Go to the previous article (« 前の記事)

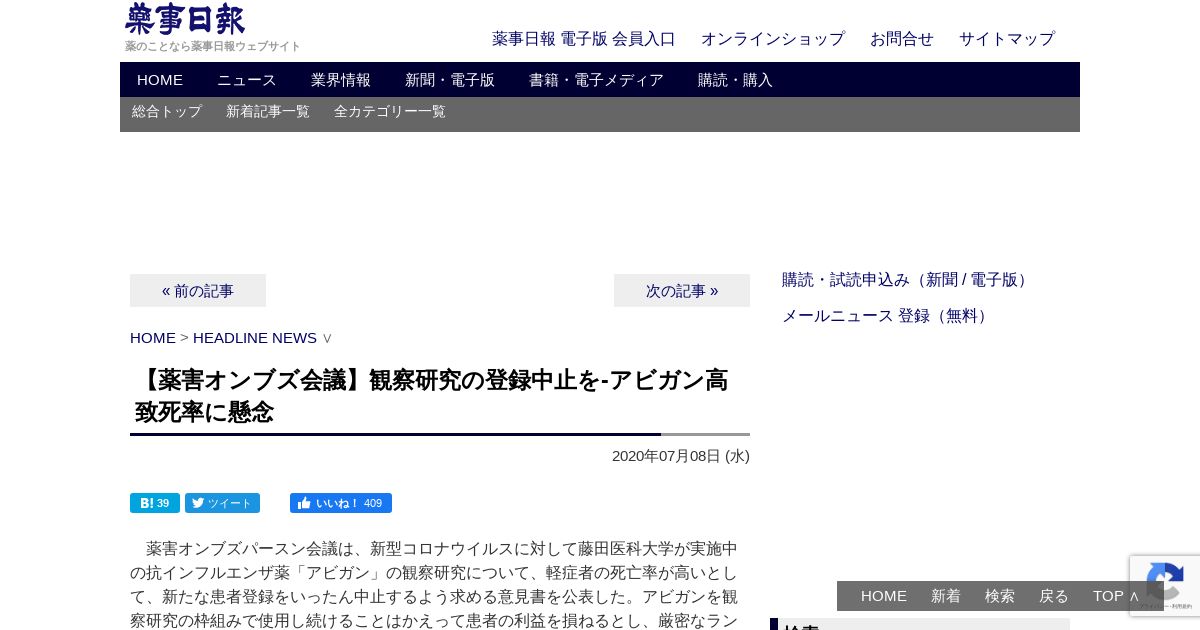(198, 291)
